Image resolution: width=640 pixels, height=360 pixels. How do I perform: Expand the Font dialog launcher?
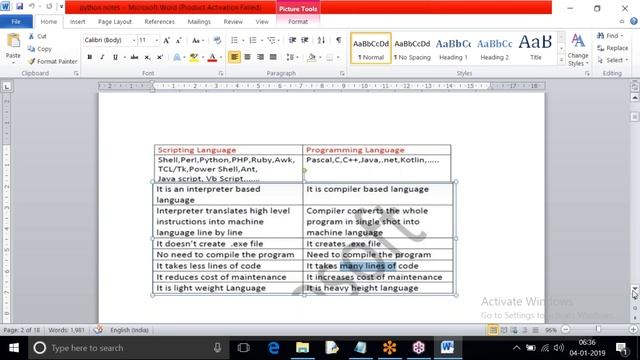(221, 73)
